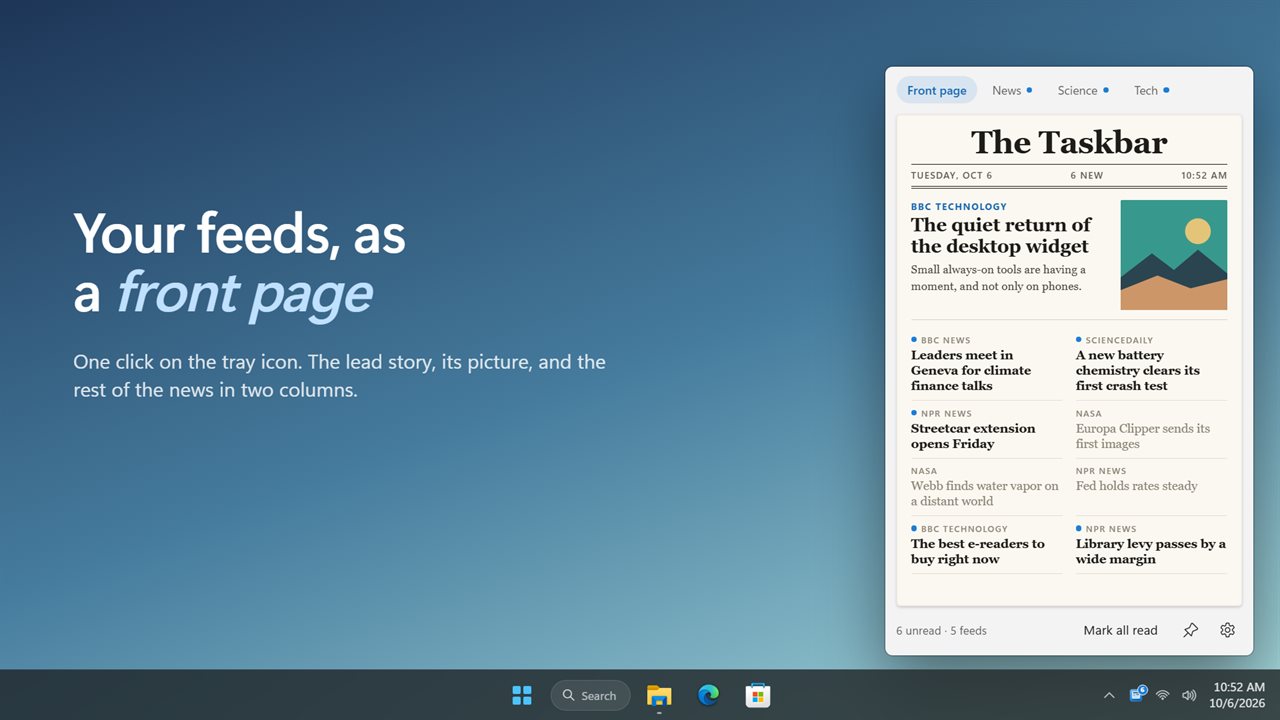This screenshot has width=1280, height=720.
Task: Open Microsoft Store from taskbar
Action: (x=757, y=695)
